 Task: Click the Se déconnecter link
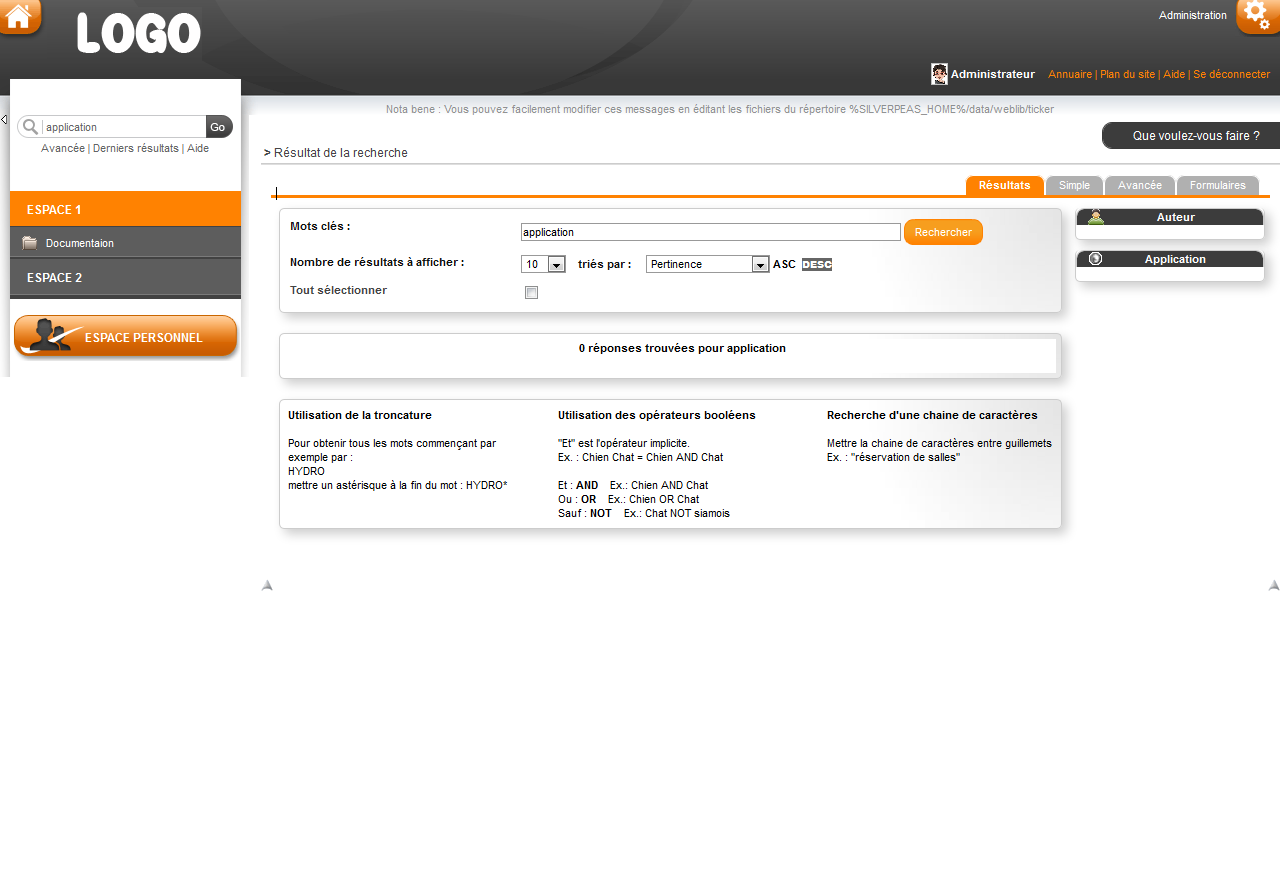(x=1231, y=74)
